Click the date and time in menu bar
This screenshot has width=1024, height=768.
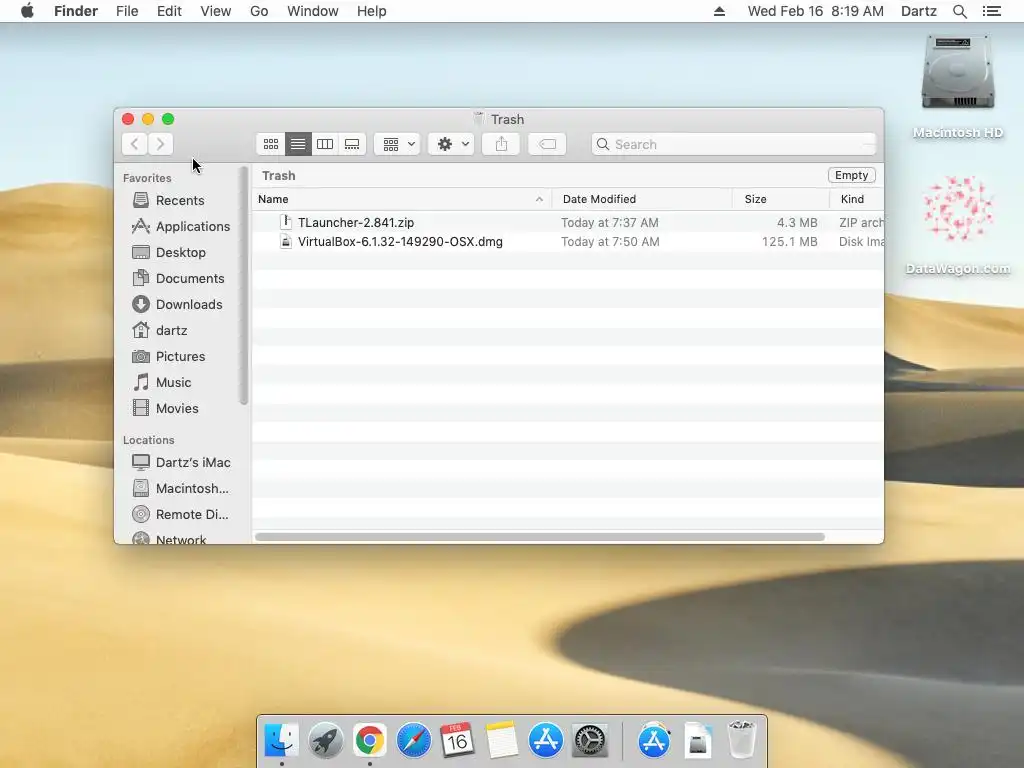pyautogui.click(x=815, y=11)
